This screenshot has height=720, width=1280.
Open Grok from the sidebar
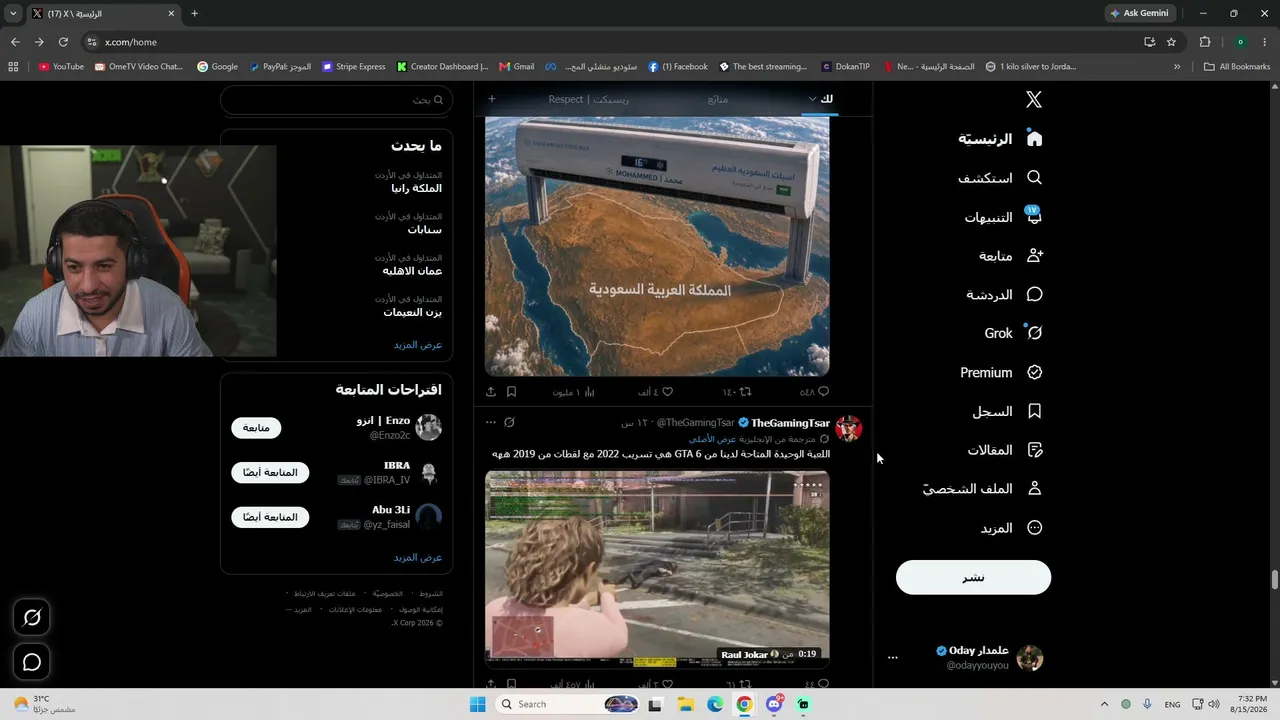pyautogui.click(x=1013, y=333)
